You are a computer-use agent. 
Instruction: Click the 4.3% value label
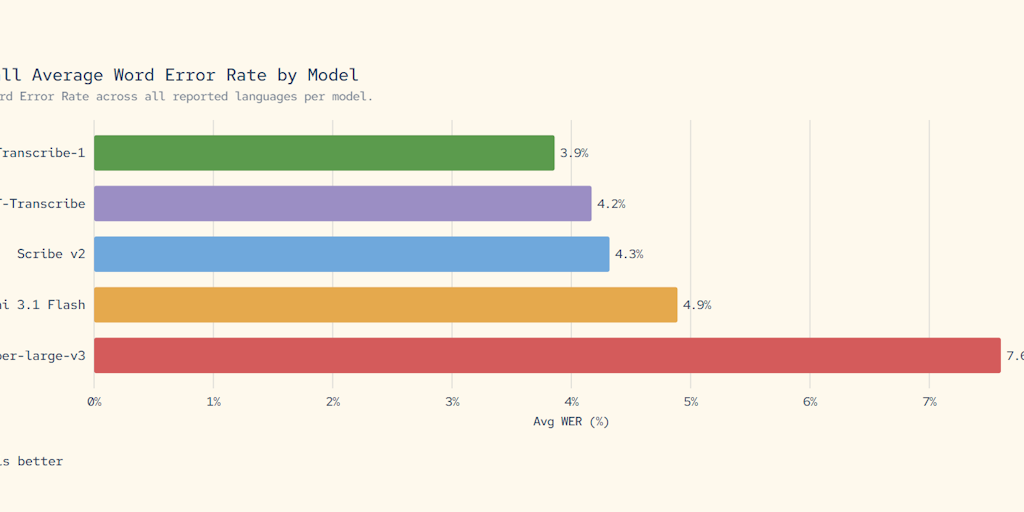(629, 254)
